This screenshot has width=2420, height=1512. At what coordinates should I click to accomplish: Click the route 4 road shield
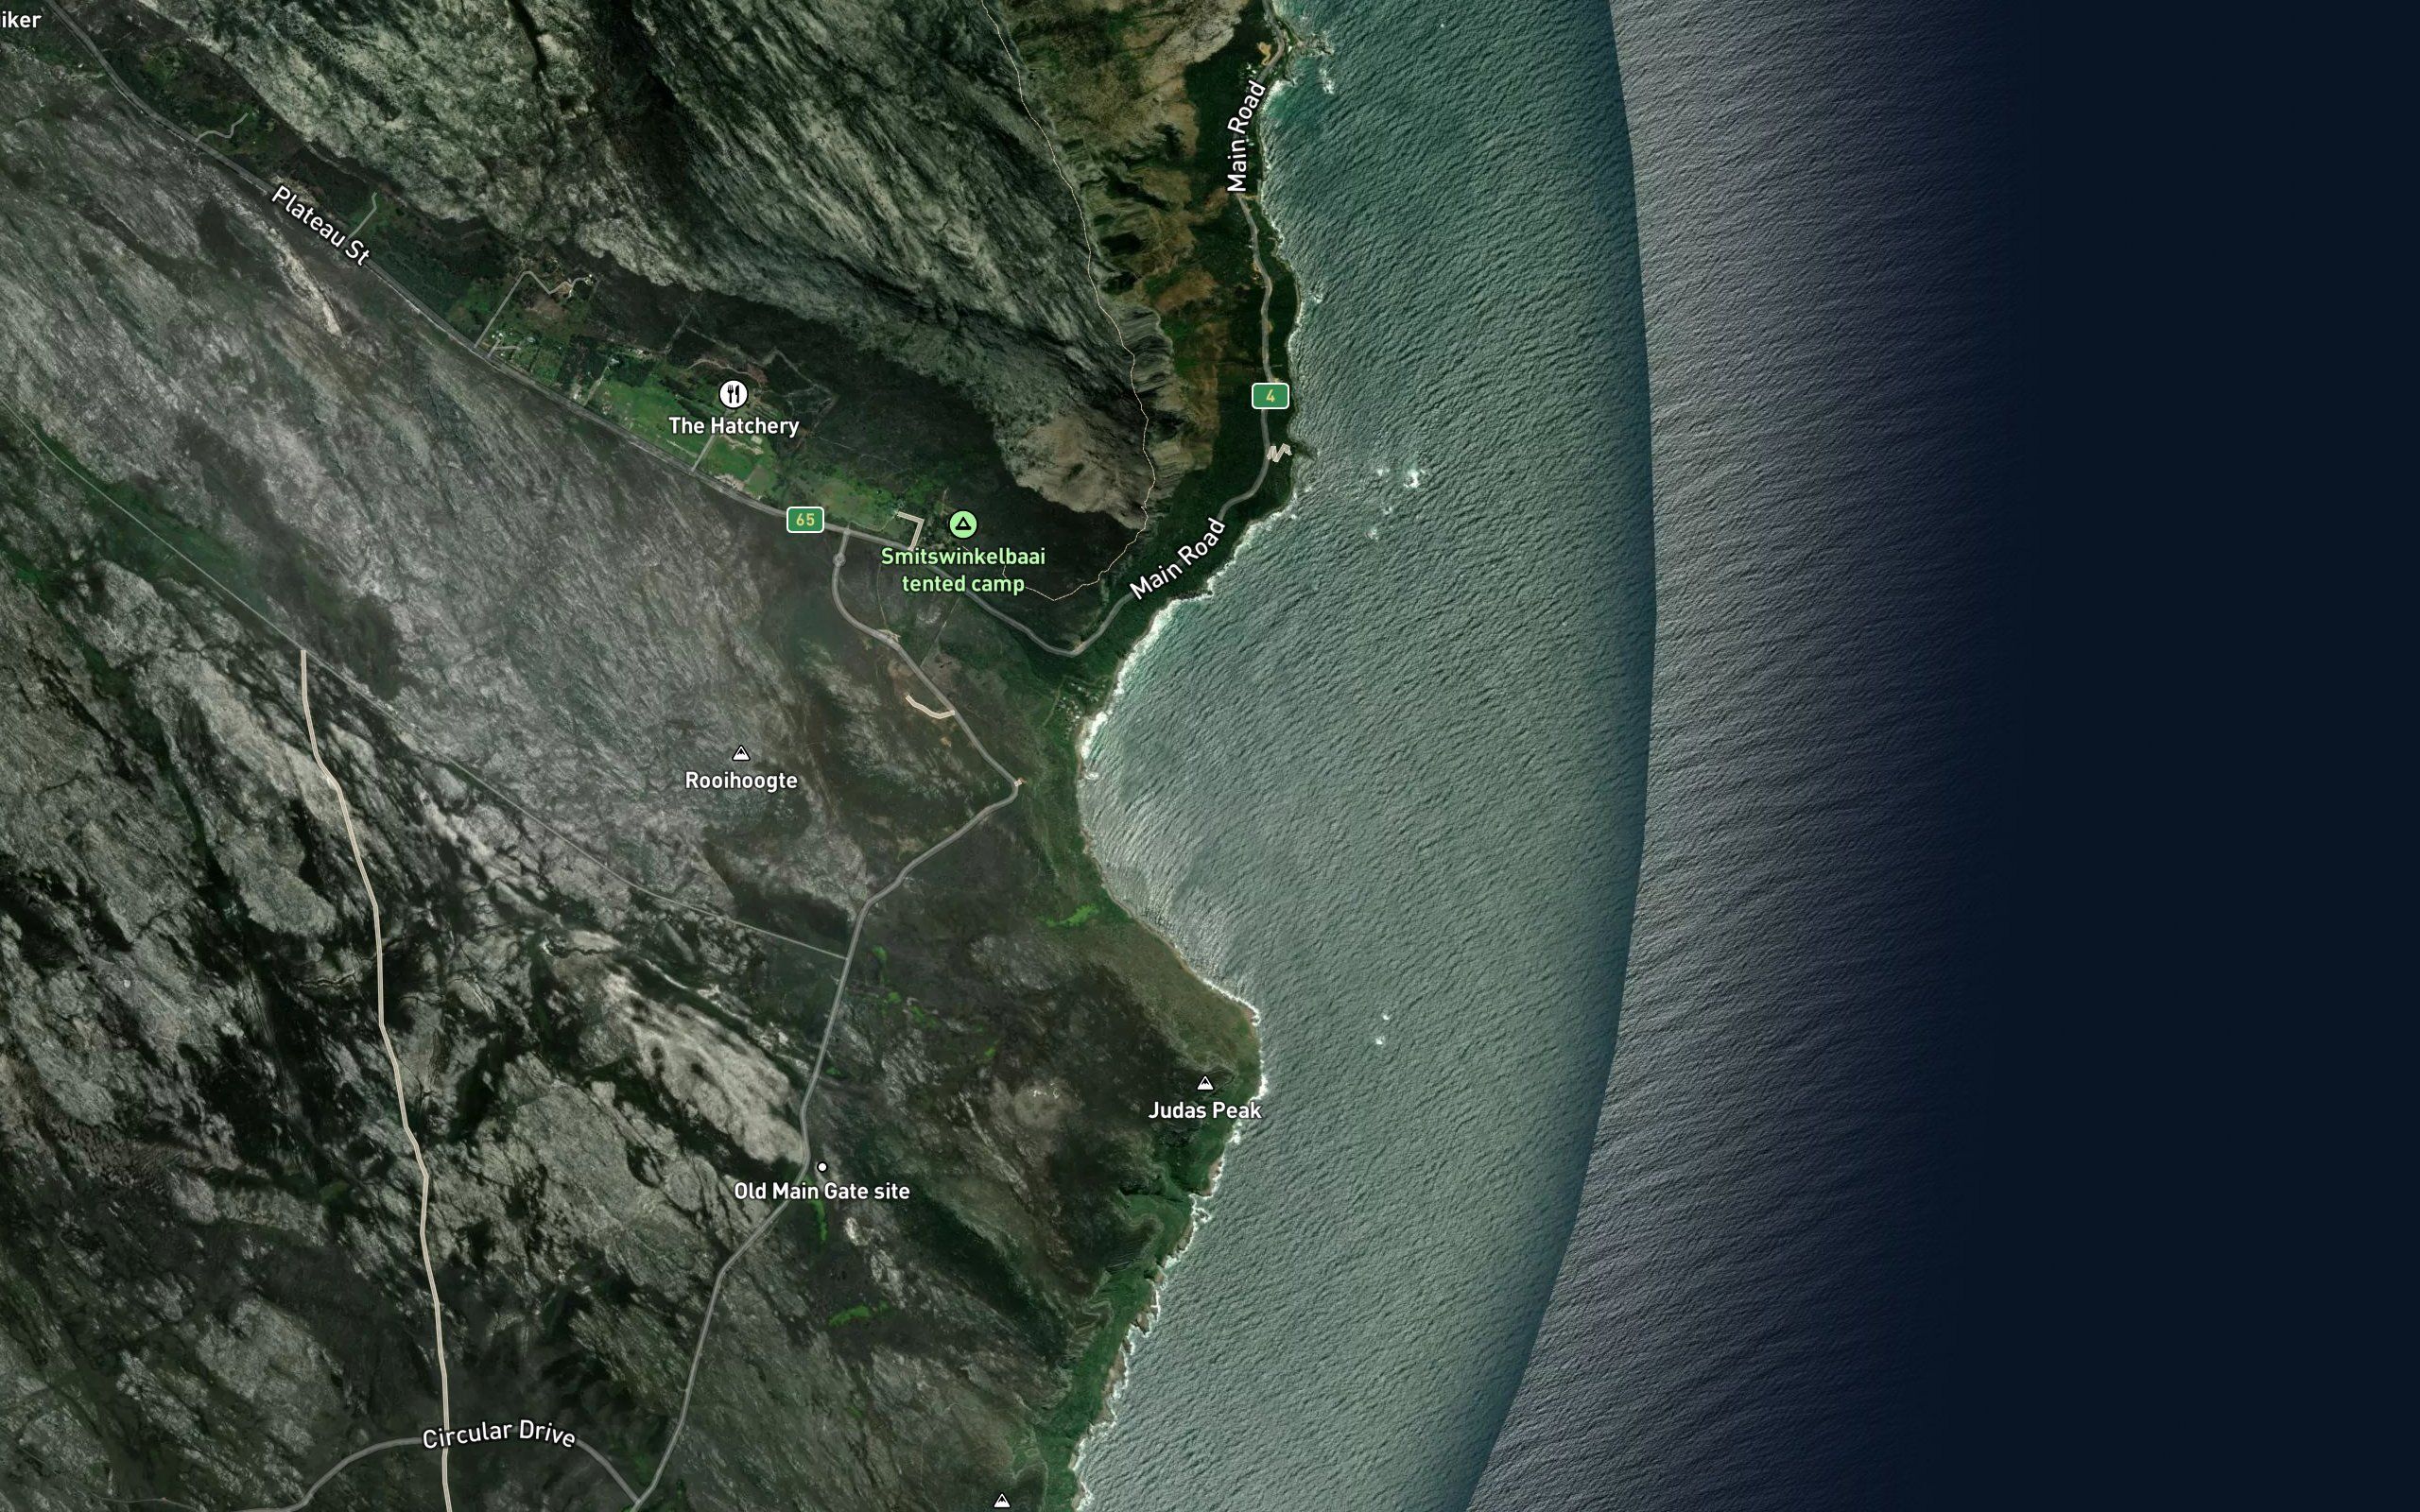click(x=1270, y=396)
